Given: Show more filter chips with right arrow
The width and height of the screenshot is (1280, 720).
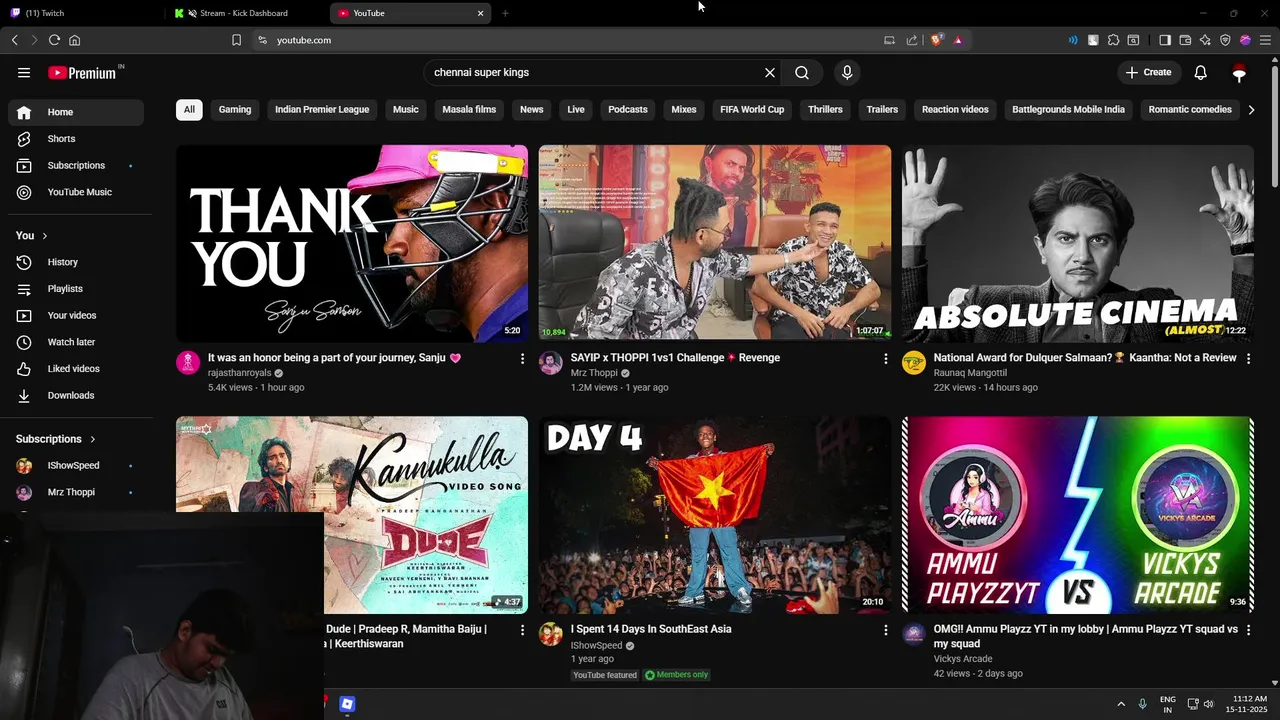Looking at the screenshot, I should (1251, 110).
